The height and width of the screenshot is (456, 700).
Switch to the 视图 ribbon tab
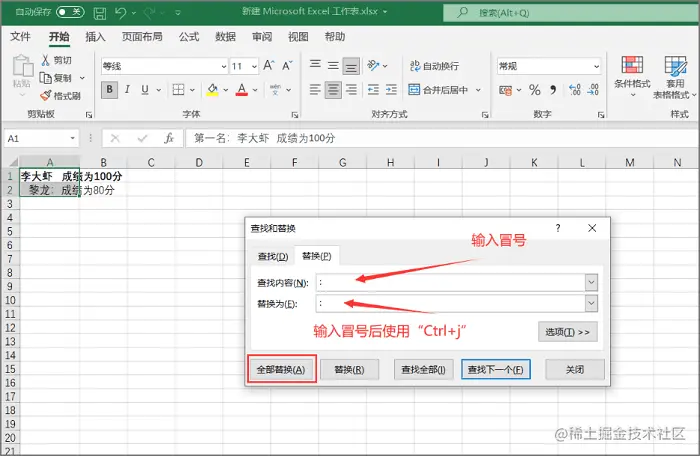(x=298, y=37)
